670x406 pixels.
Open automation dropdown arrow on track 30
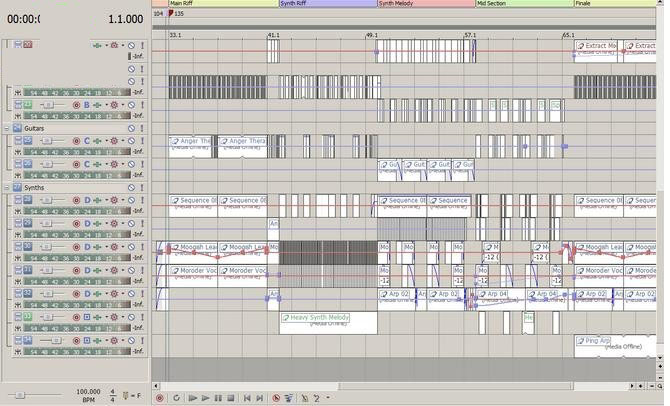click(123, 247)
